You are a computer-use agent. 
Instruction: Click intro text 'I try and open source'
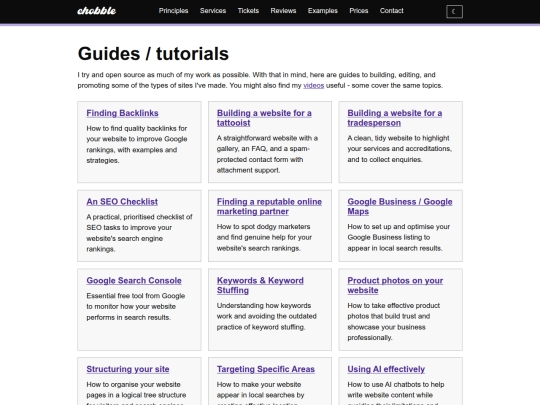[x=260, y=80]
